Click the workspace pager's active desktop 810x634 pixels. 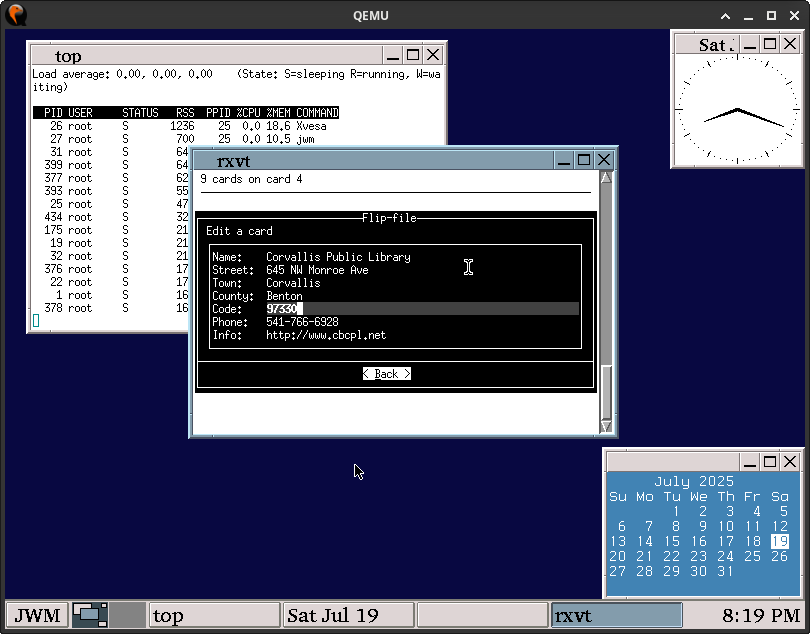click(x=90, y=615)
